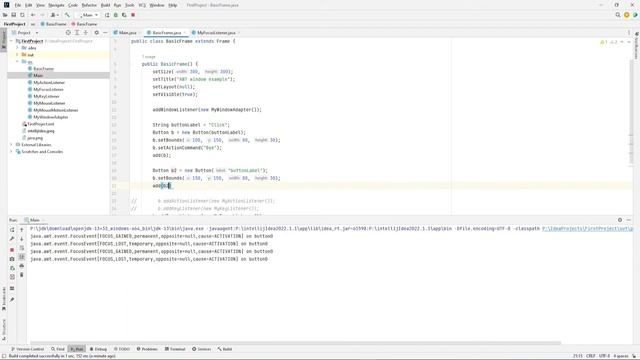Click the Save All toolbar icon

tap(13, 15)
